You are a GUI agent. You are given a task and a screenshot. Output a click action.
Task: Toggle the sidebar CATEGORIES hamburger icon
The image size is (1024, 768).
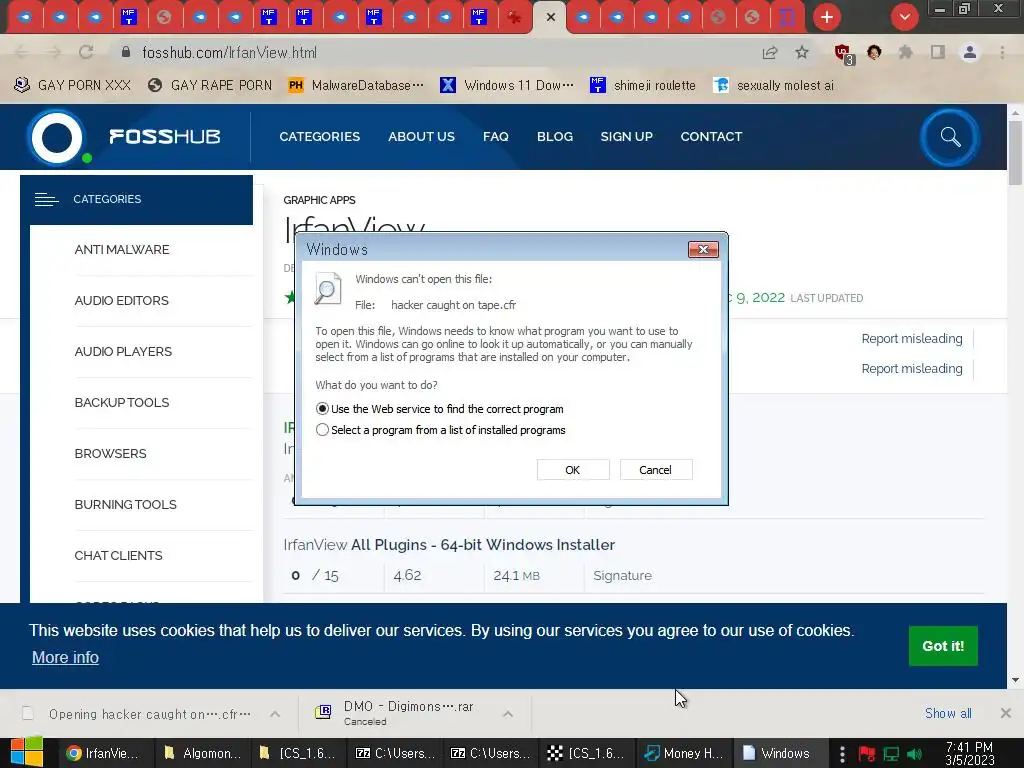pos(46,199)
